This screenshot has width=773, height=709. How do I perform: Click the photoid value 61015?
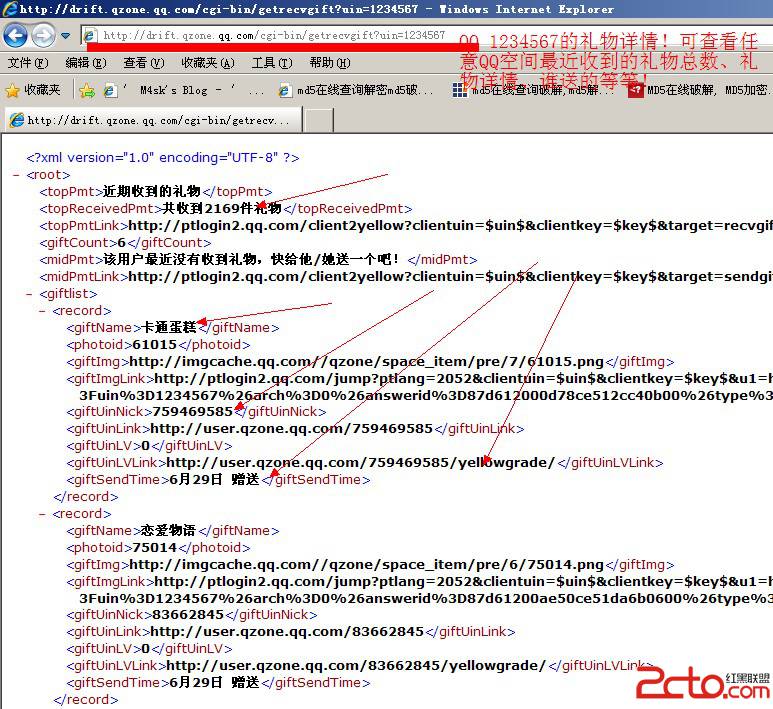point(154,345)
